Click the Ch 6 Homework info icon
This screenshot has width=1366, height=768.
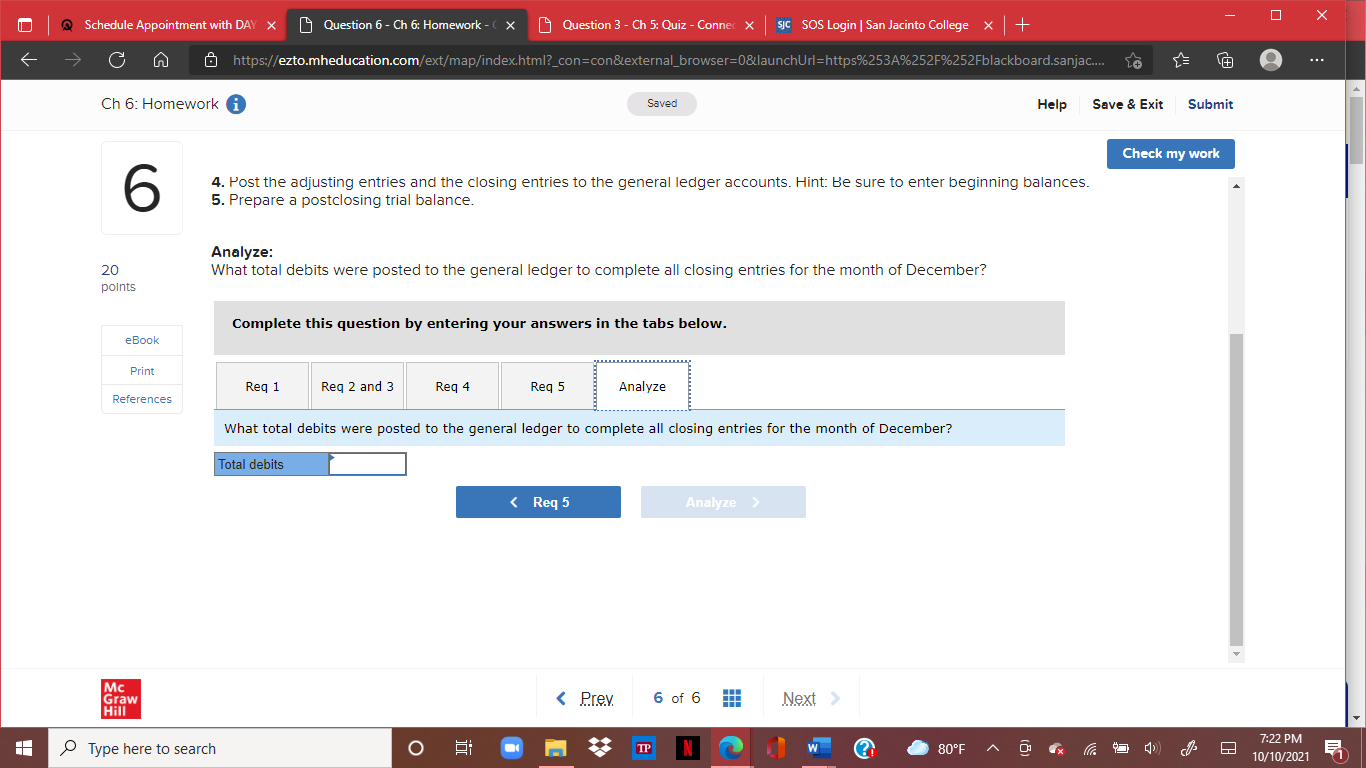pyautogui.click(x=236, y=103)
